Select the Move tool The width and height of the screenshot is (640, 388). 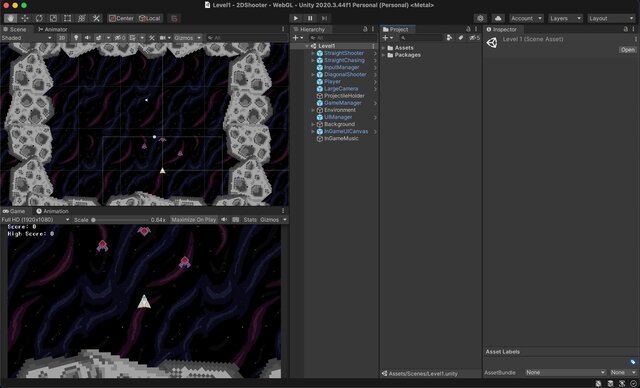pyautogui.click(x=25, y=18)
